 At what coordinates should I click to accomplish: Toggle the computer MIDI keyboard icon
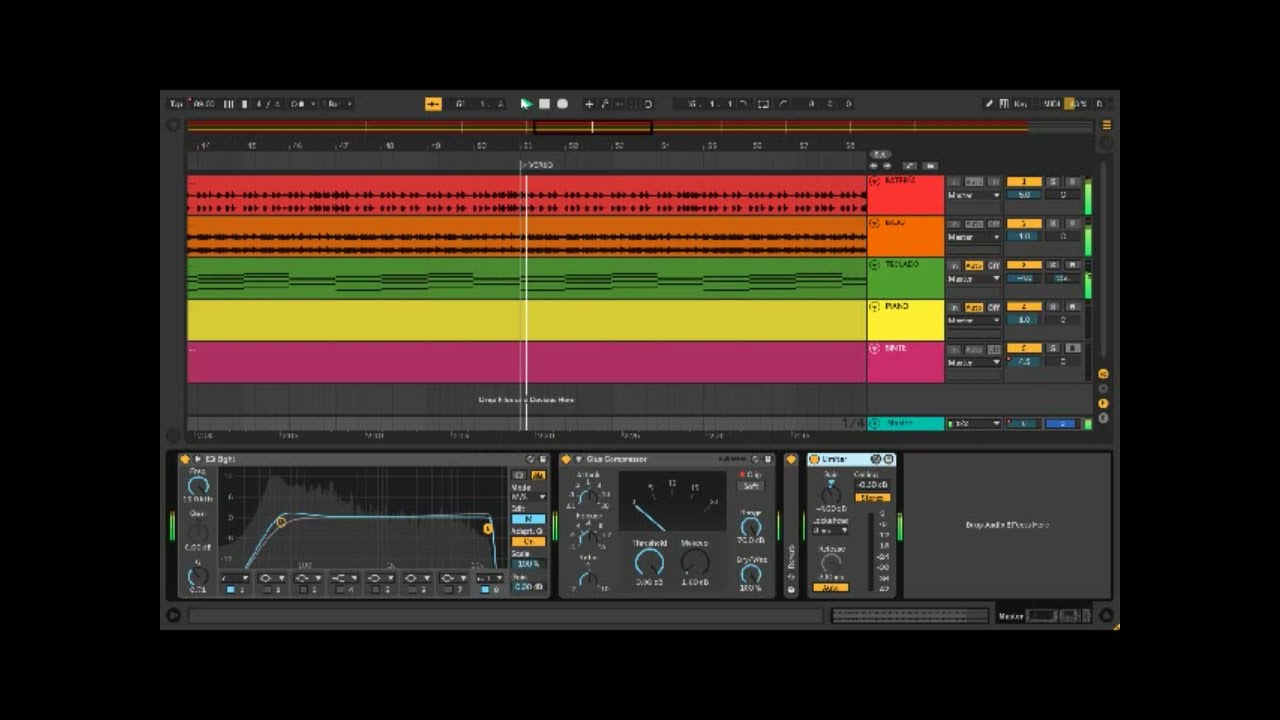1004,104
